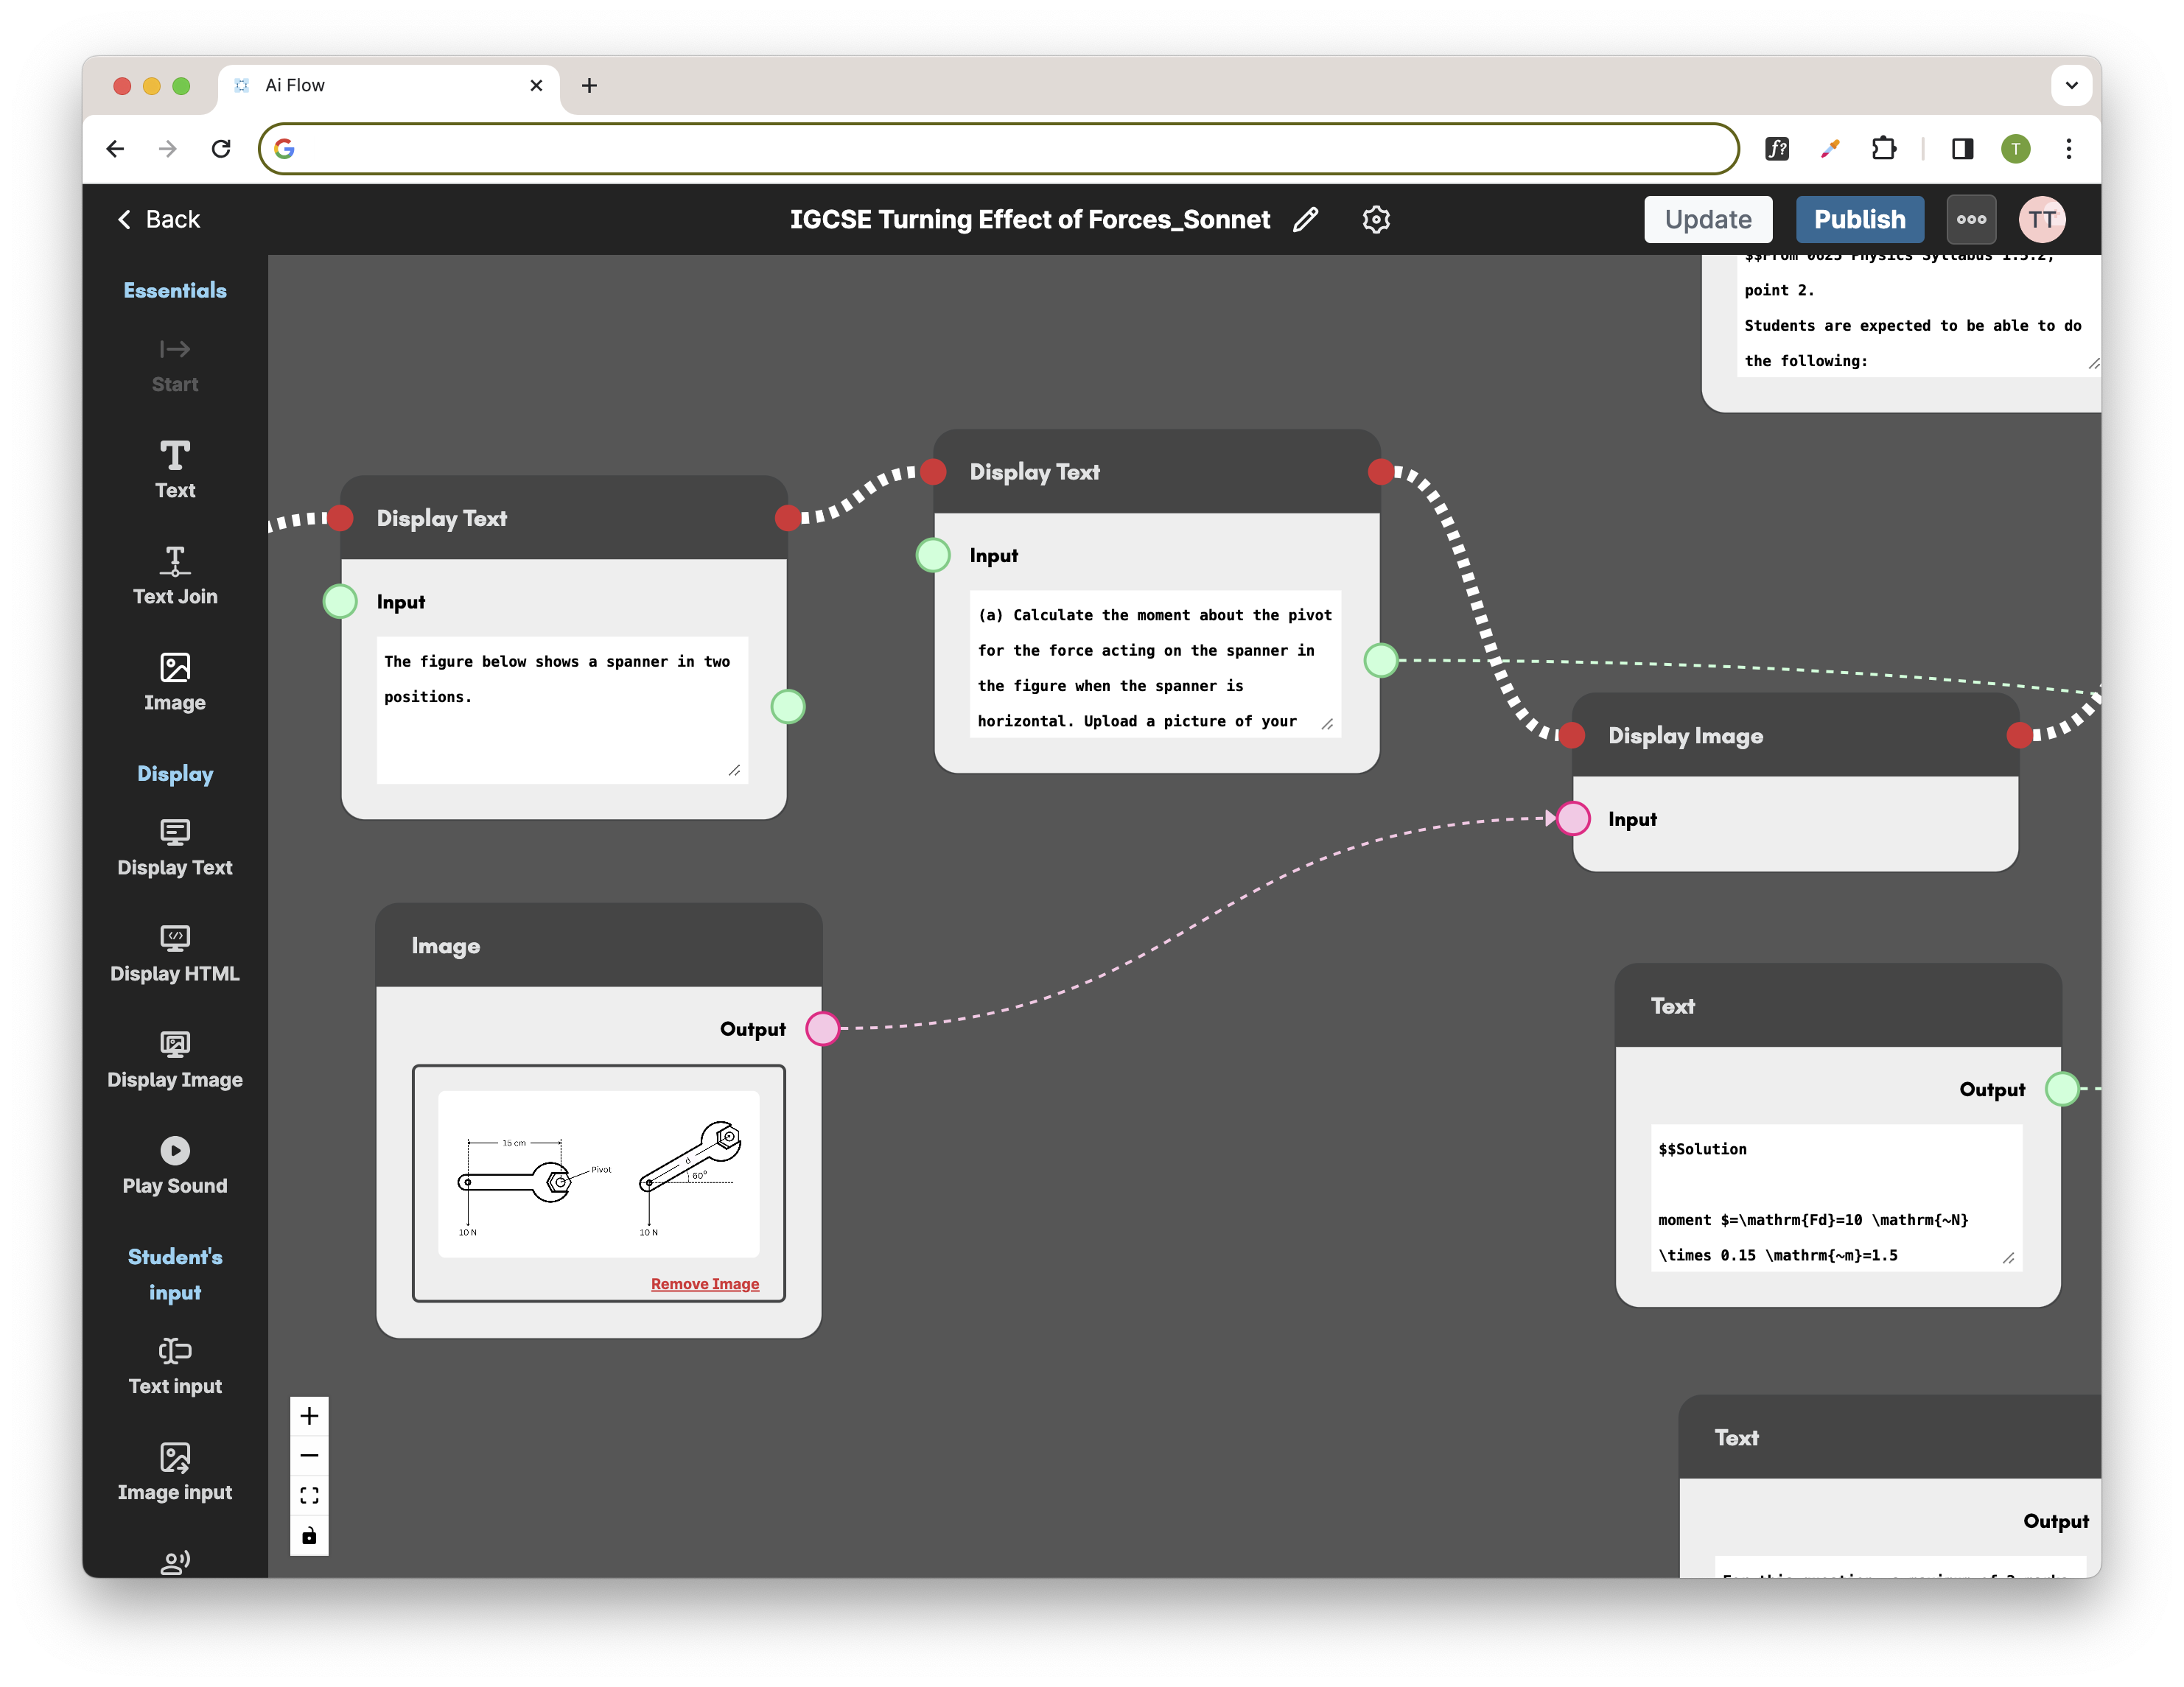The height and width of the screenshot is (1687, 2184).
Task: Select the Image input tool
Action: coord(175,1472)
